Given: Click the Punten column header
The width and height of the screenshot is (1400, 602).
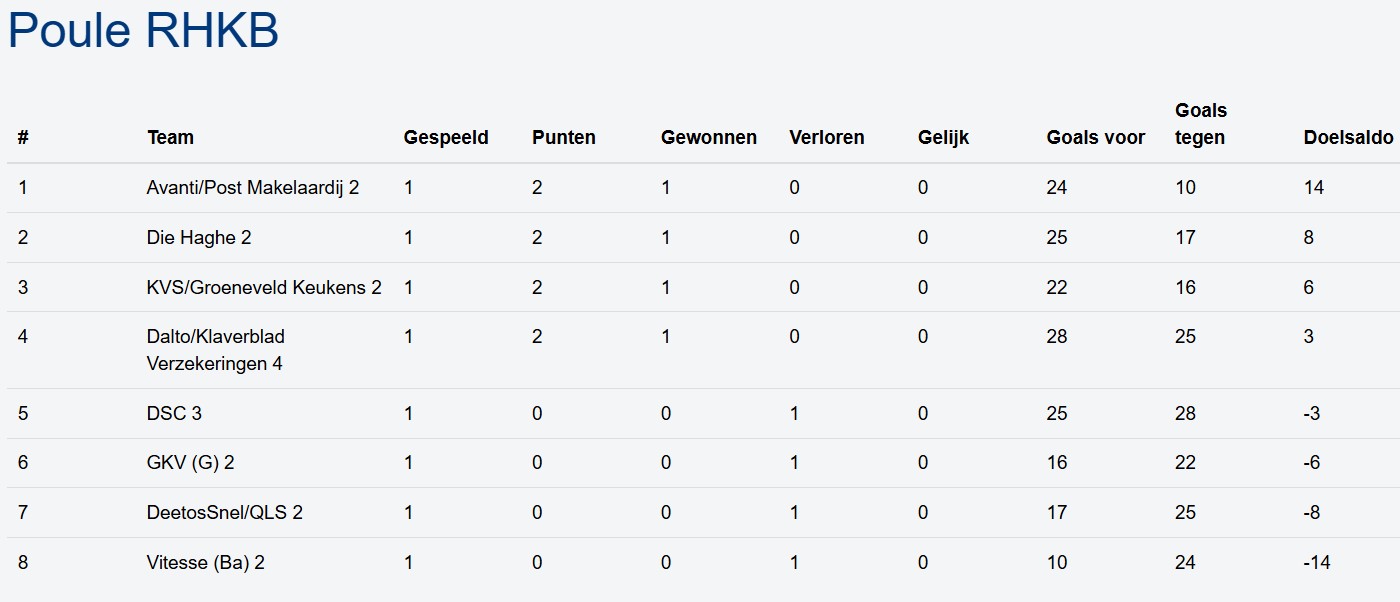Looking at the screenshot, I should (x=563, y=138).
